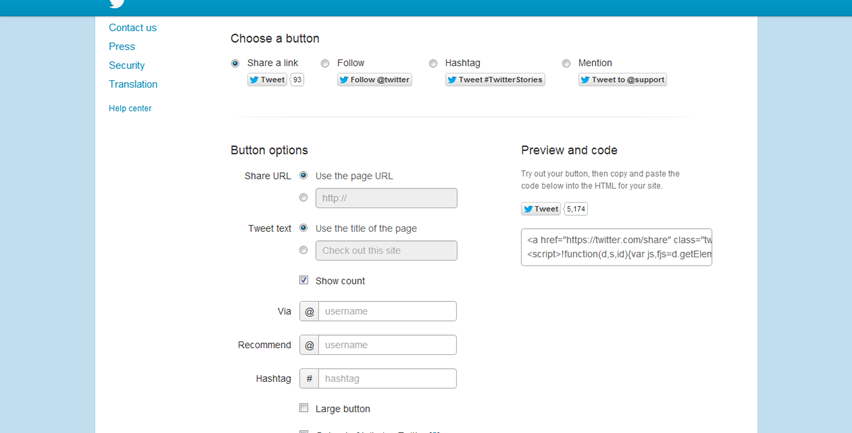Click the Choose a button heading

coord(275,39)
